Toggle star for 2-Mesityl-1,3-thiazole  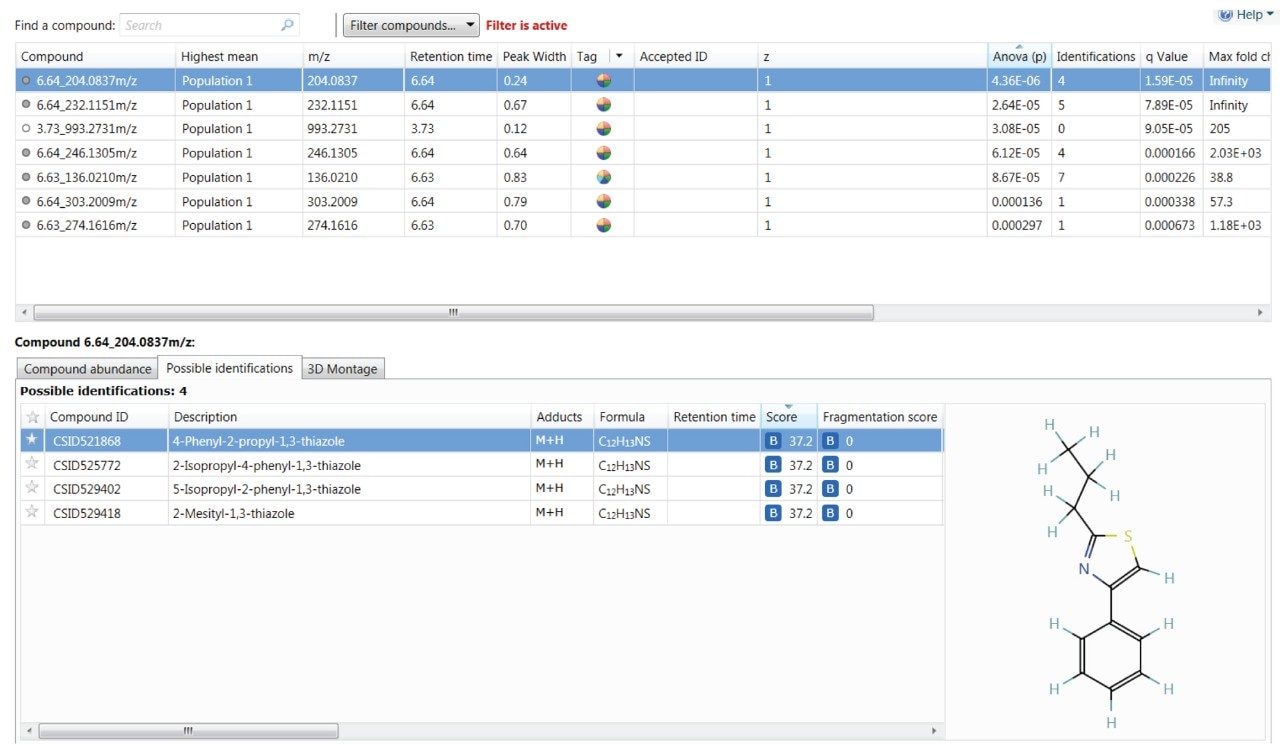point(32,513)
